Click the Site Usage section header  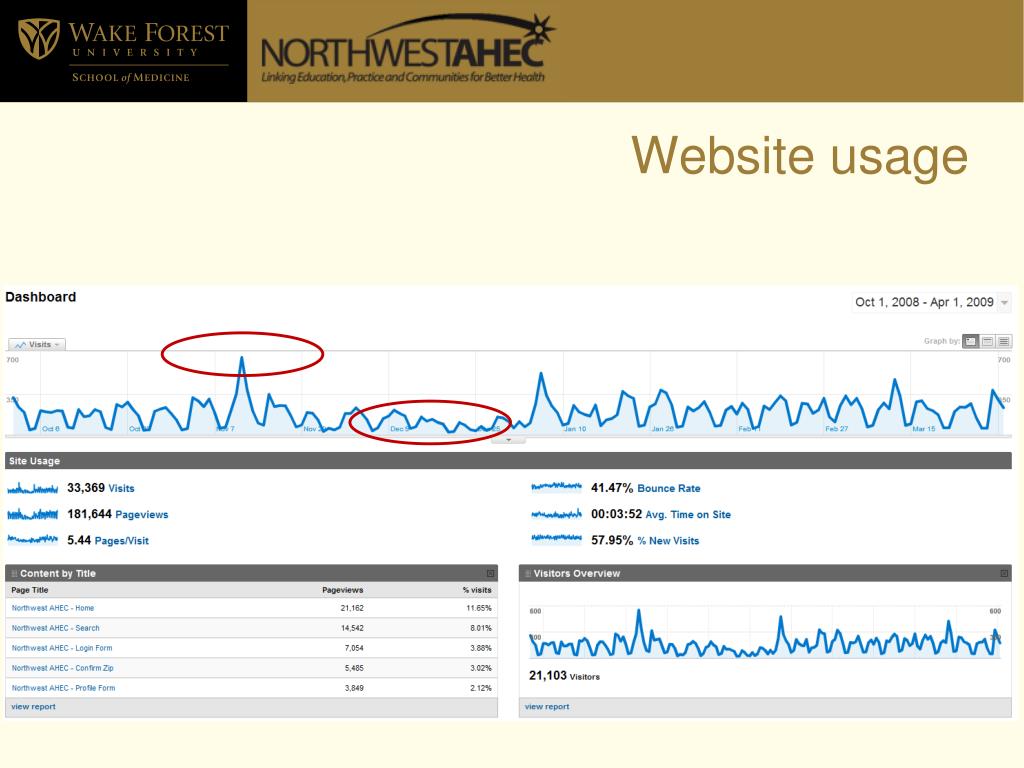pyautogui.click(x=508, y=460)
